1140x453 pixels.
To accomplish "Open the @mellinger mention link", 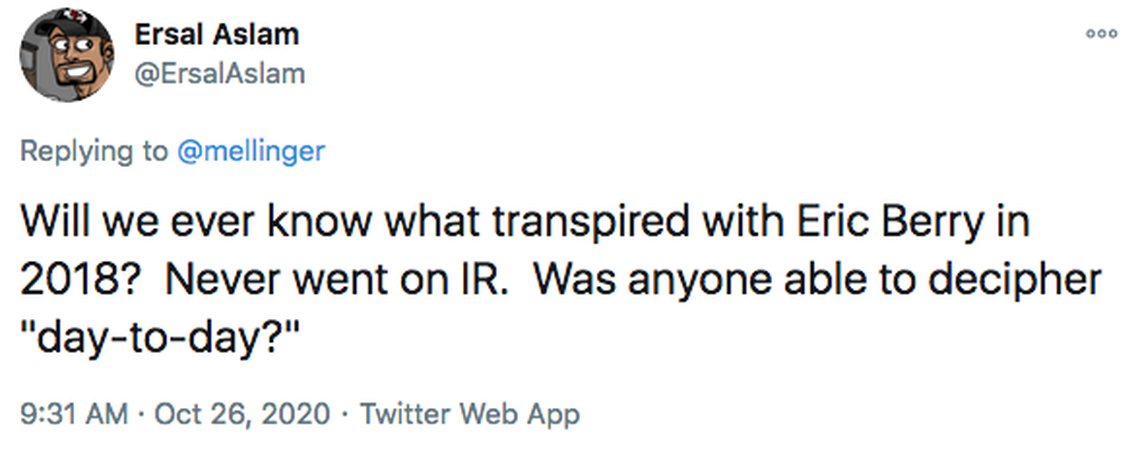I will coord(250,151).
